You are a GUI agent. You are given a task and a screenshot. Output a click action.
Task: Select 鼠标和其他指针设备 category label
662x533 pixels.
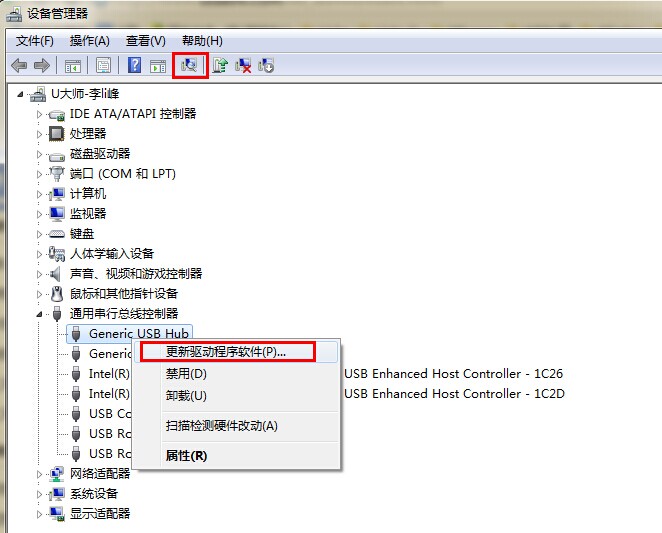pos(124,294)
